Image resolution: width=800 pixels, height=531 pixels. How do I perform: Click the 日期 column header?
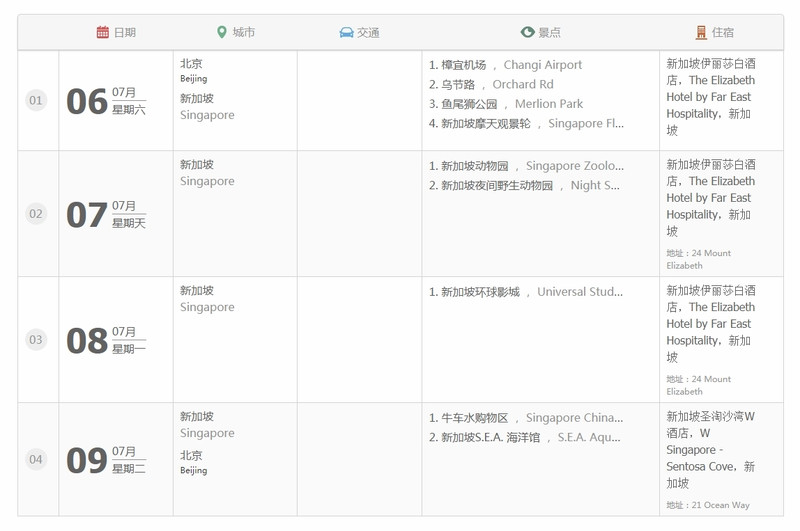(116, 32)
